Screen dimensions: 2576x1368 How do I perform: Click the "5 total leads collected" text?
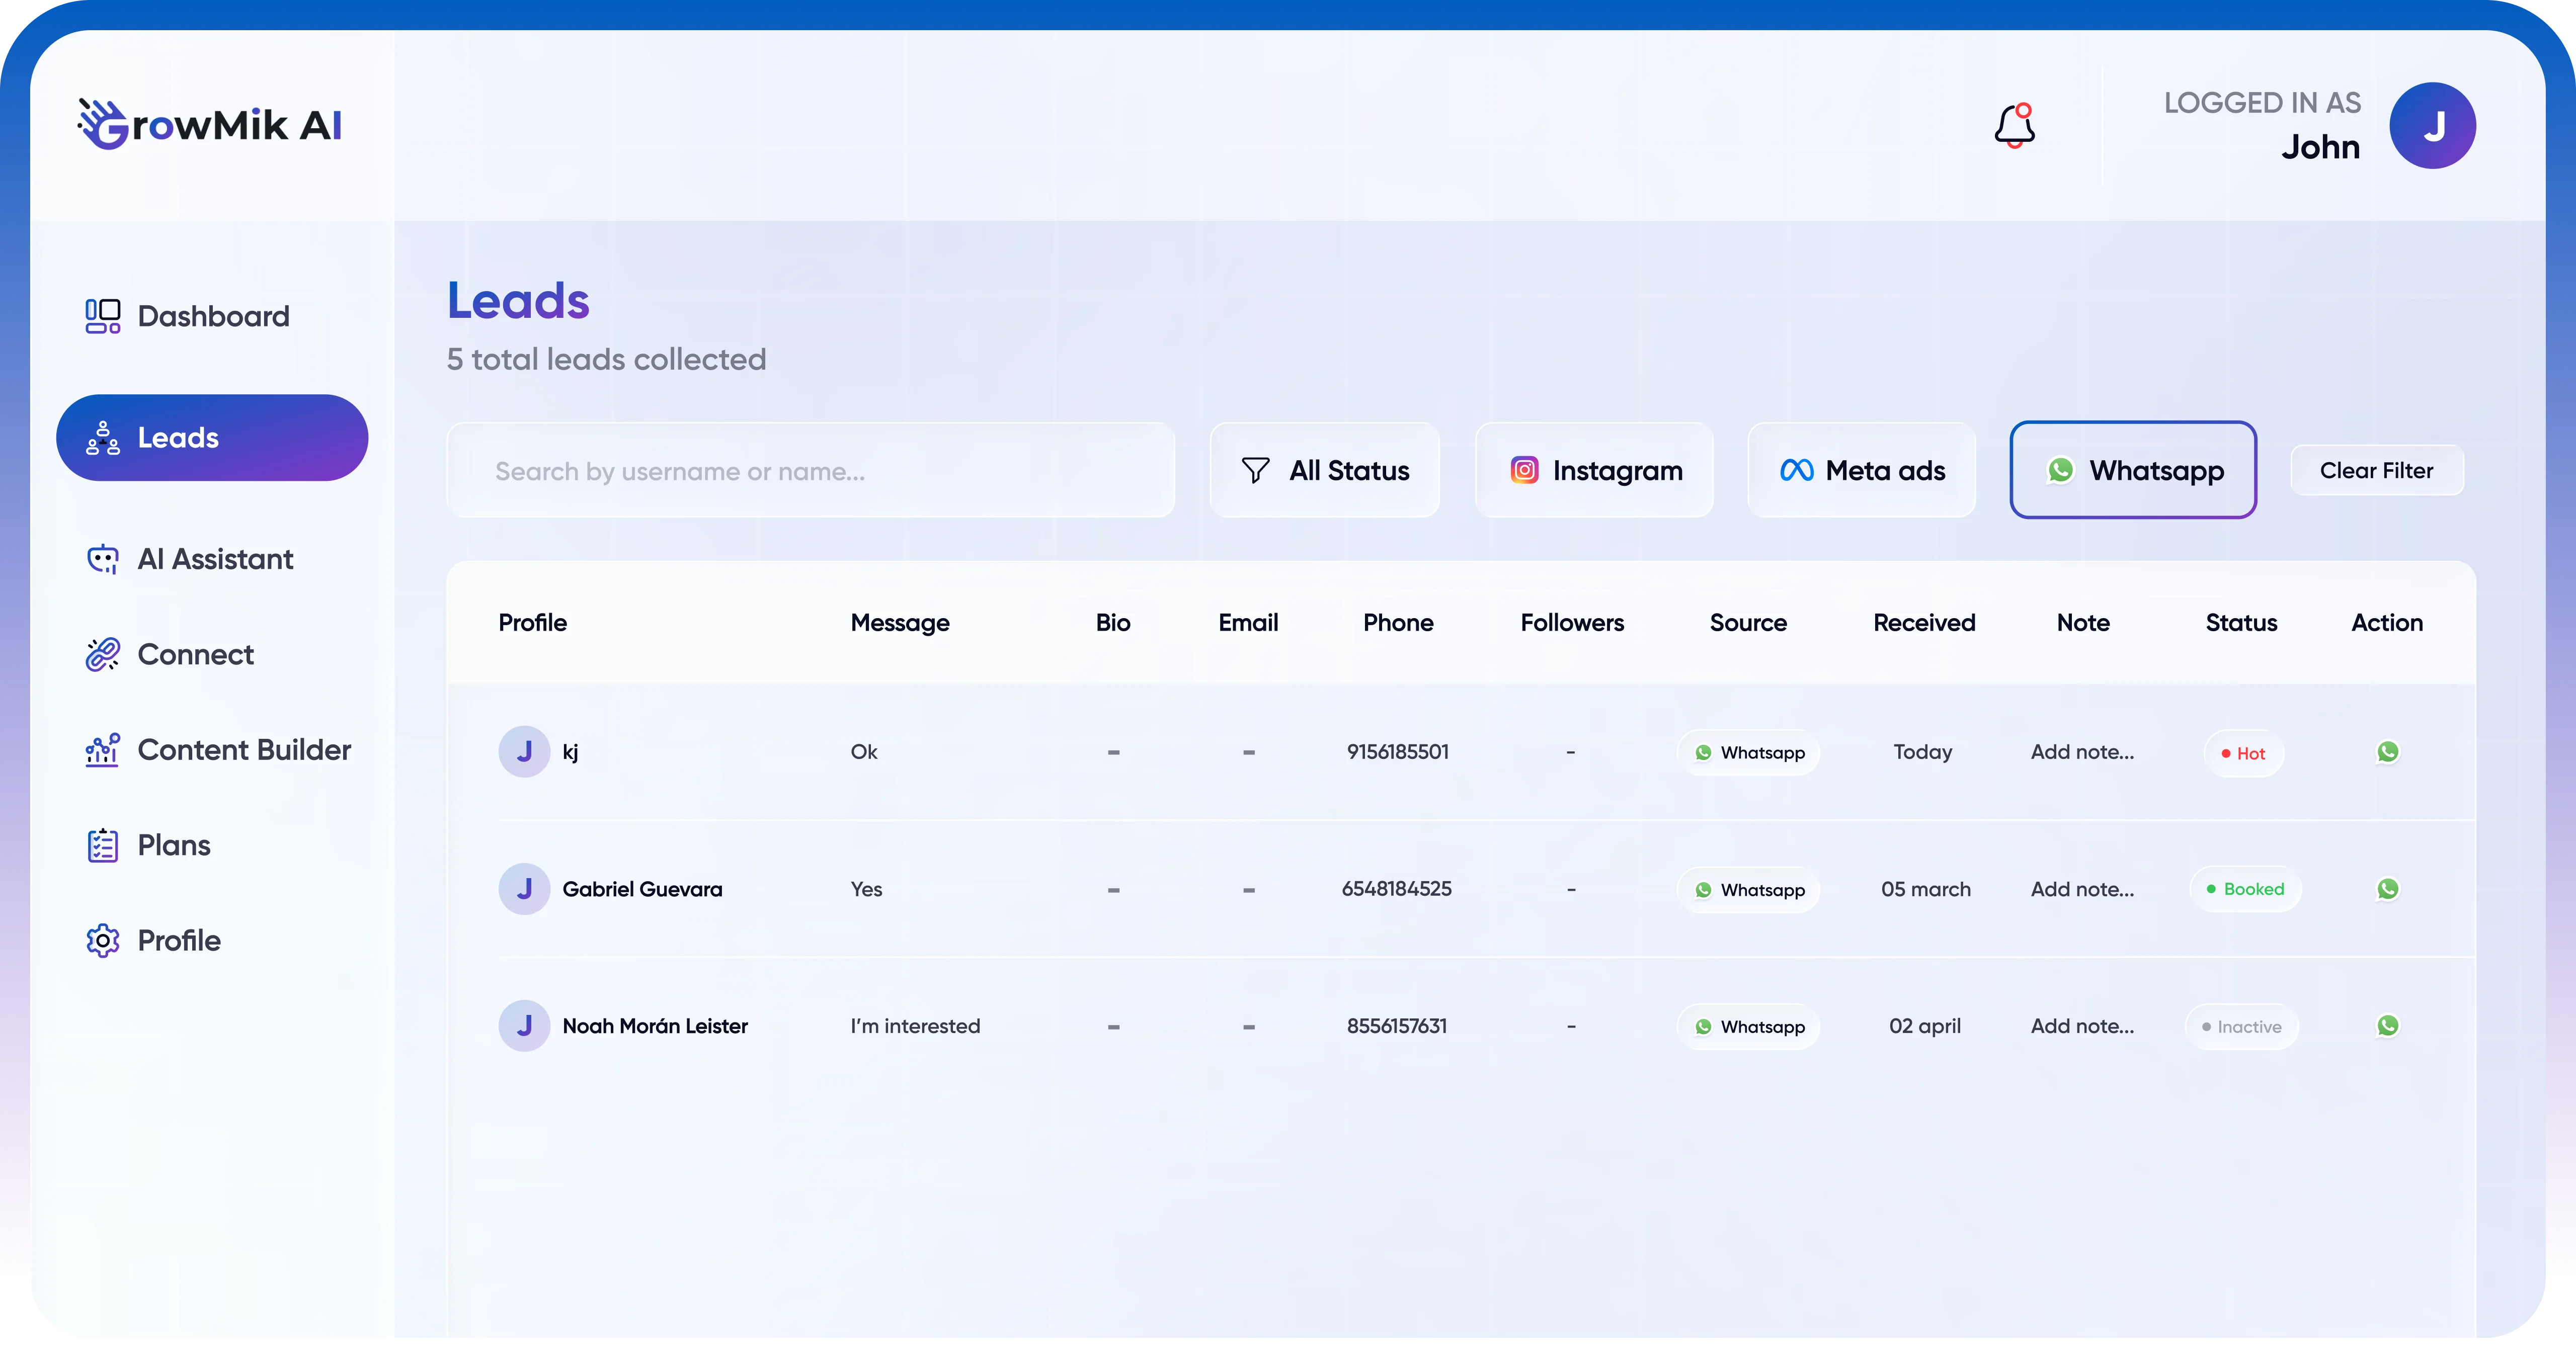(606, 359)
